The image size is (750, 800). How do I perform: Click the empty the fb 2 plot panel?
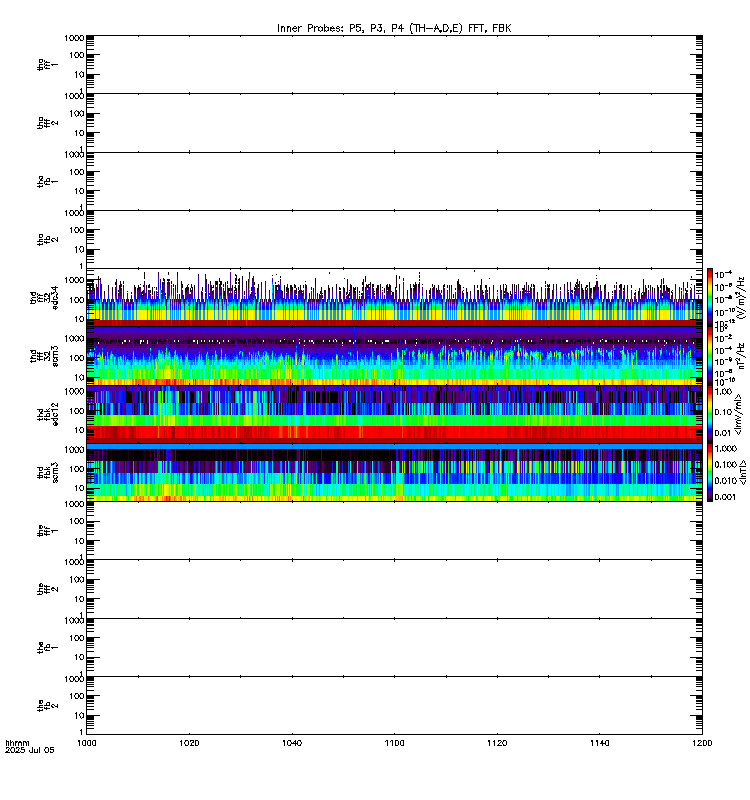tap(394, 706)
